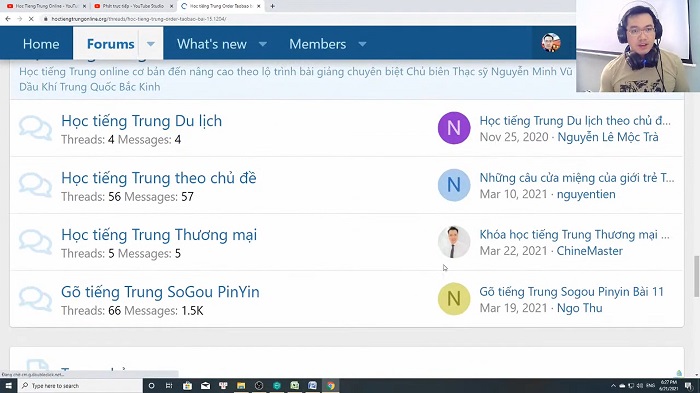Click the address bar URL
Image resolution: width=700 pixels, height=393 pixels.
[x=139, y=19]
